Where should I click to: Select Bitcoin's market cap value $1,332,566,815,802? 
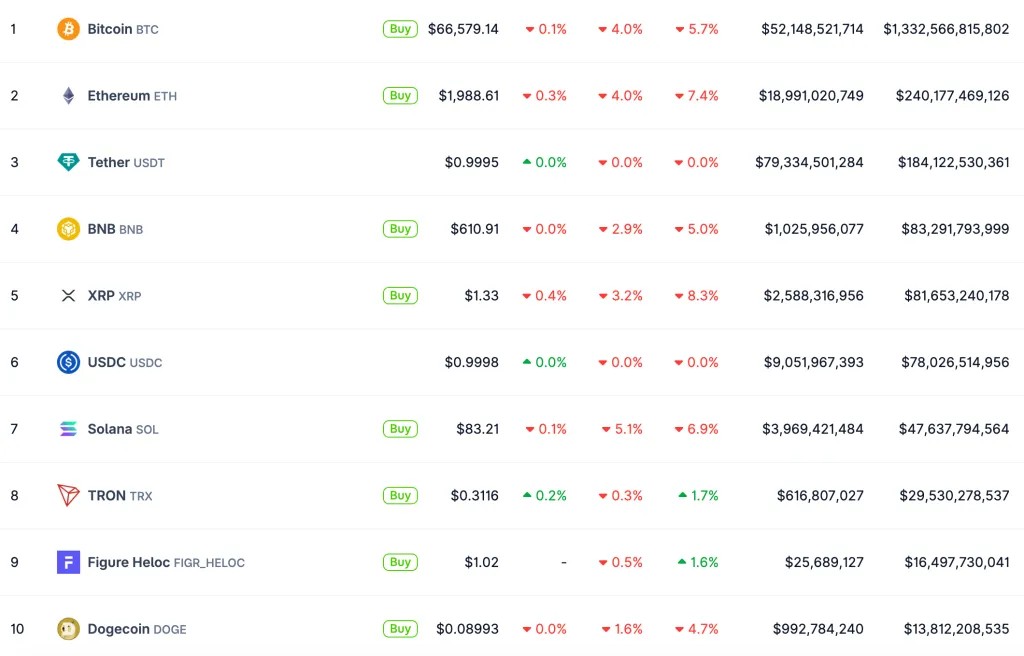click(946, 29)
